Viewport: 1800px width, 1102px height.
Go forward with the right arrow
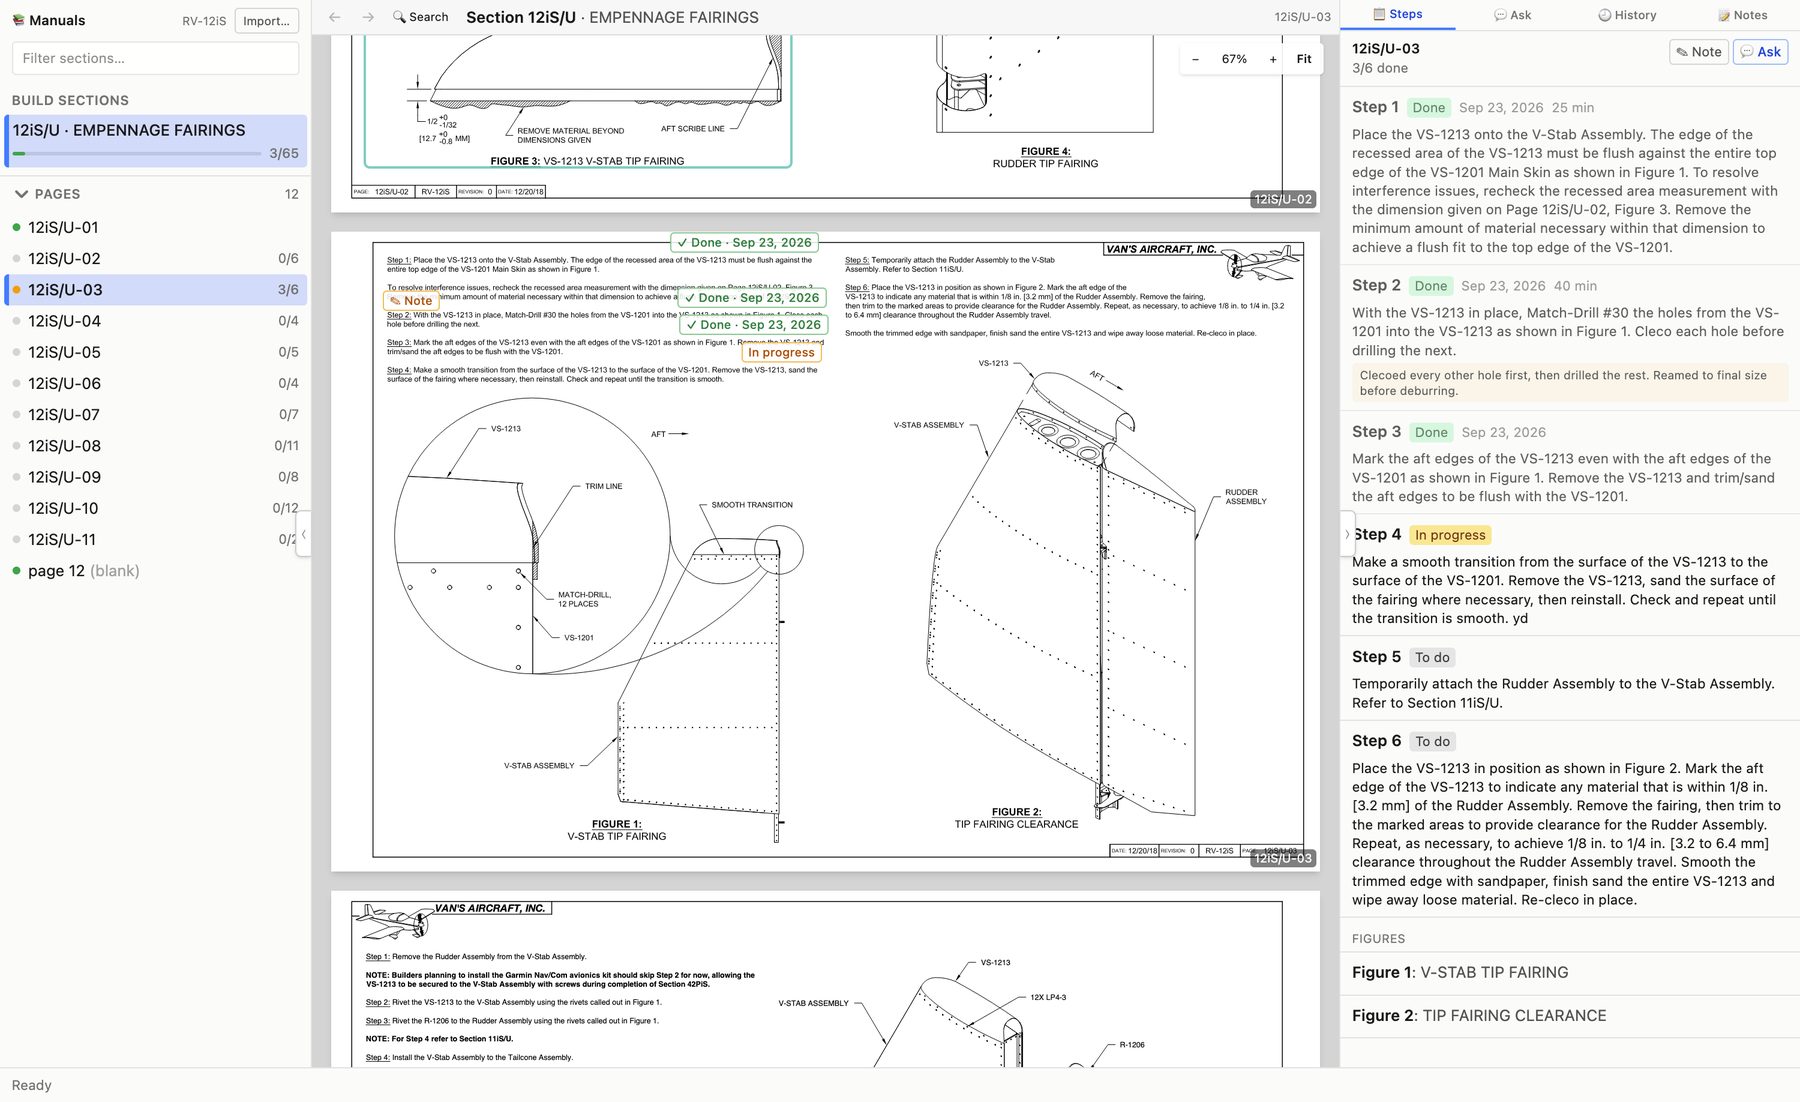[x=368, y=17]
